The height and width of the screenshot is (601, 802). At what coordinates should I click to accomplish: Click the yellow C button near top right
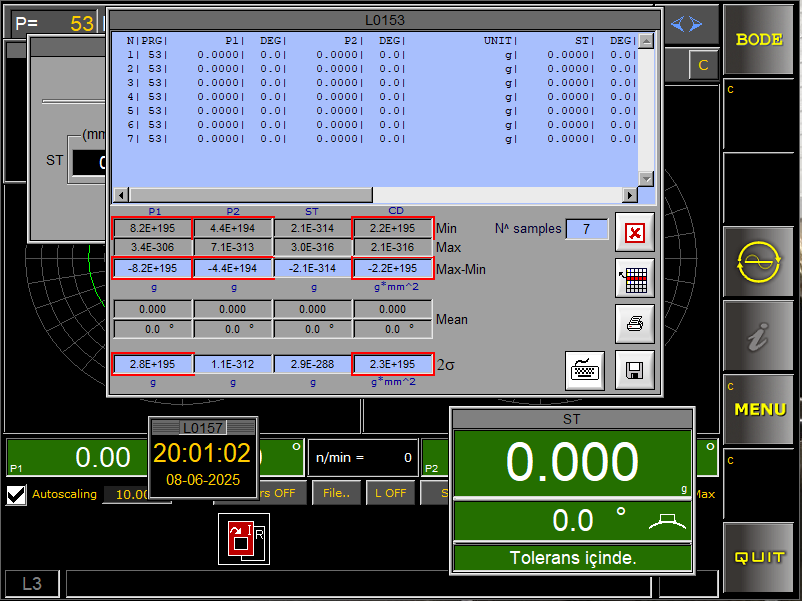[x=703, y=65]
